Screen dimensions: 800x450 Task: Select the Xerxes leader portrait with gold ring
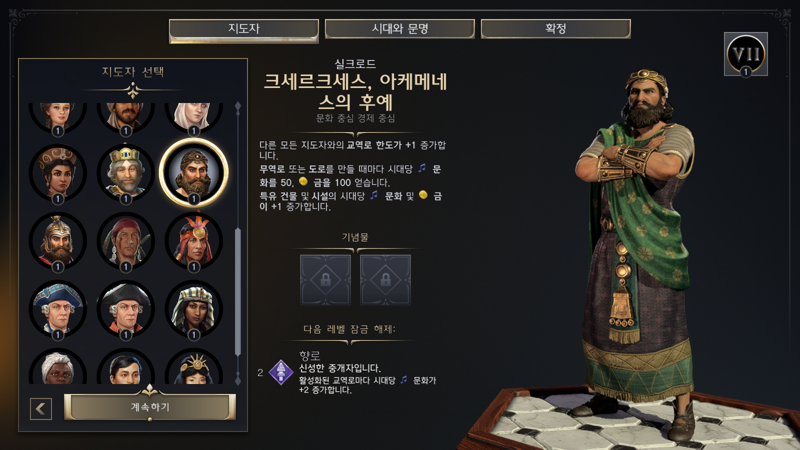[193, 172]
